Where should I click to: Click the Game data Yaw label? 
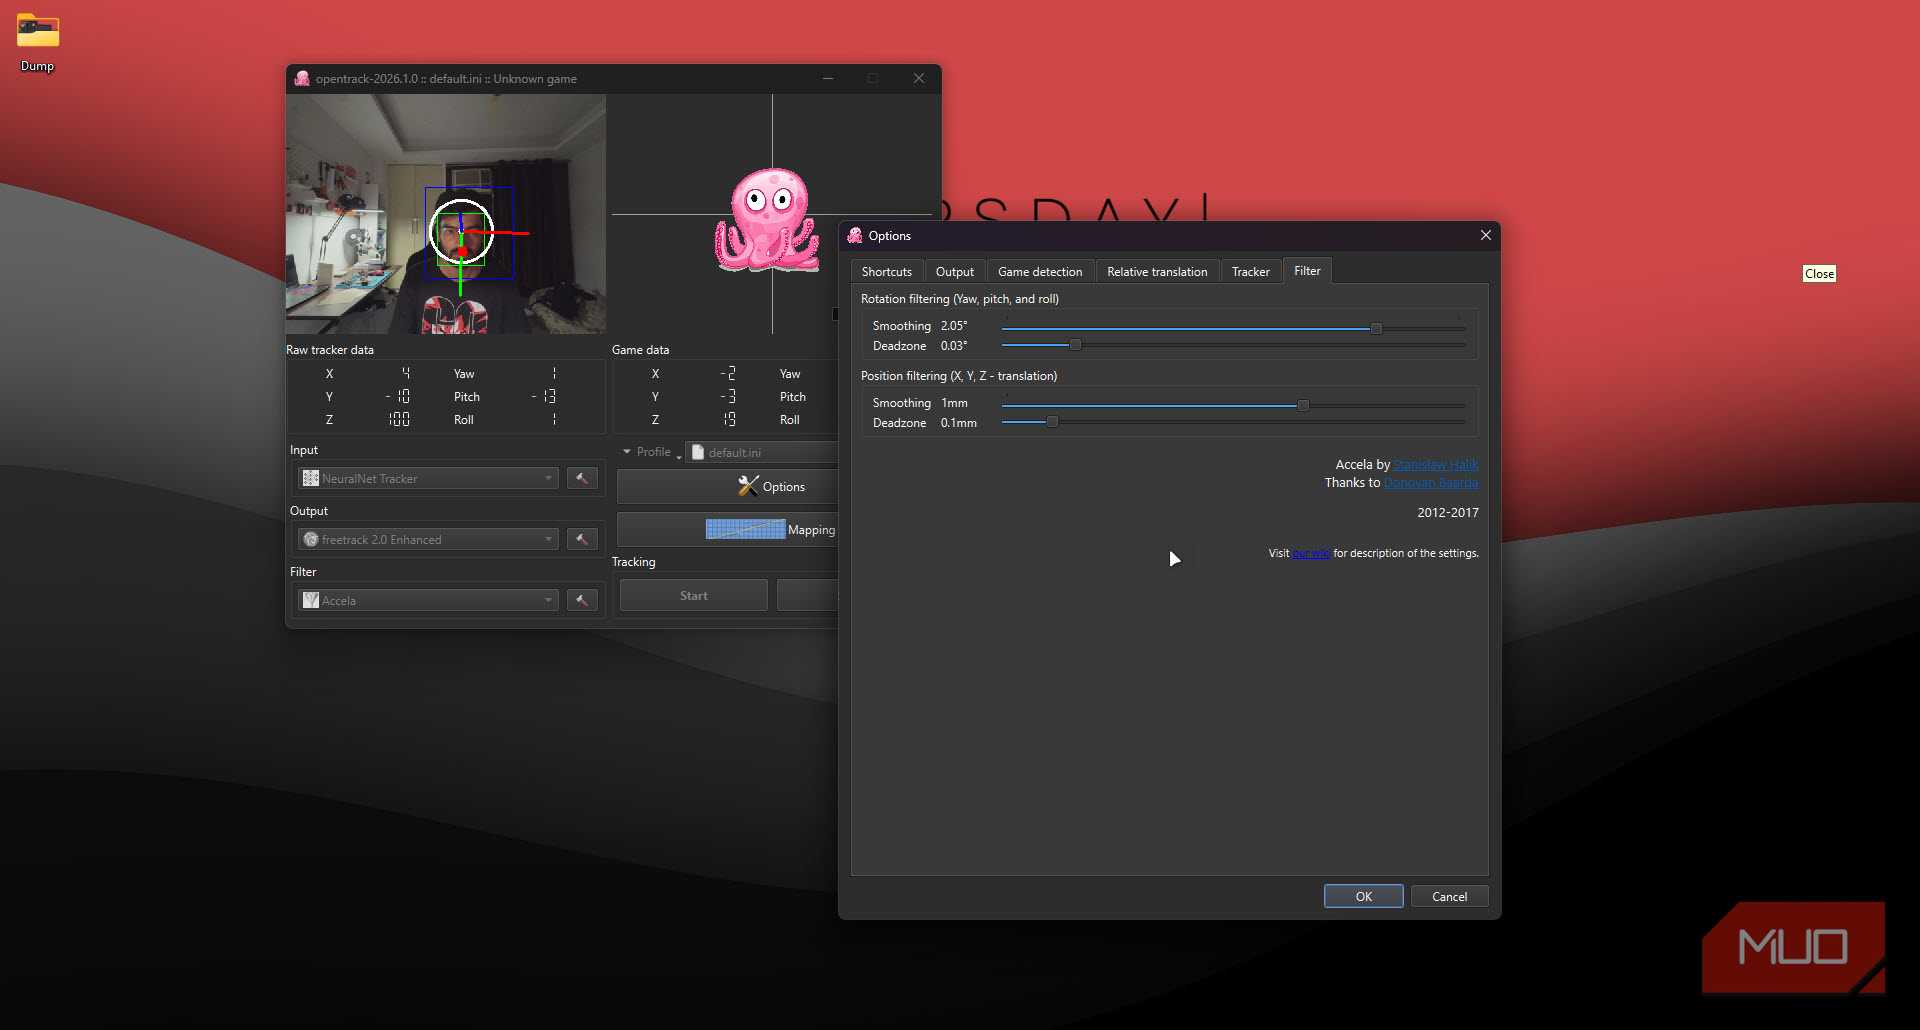[790, 374]
